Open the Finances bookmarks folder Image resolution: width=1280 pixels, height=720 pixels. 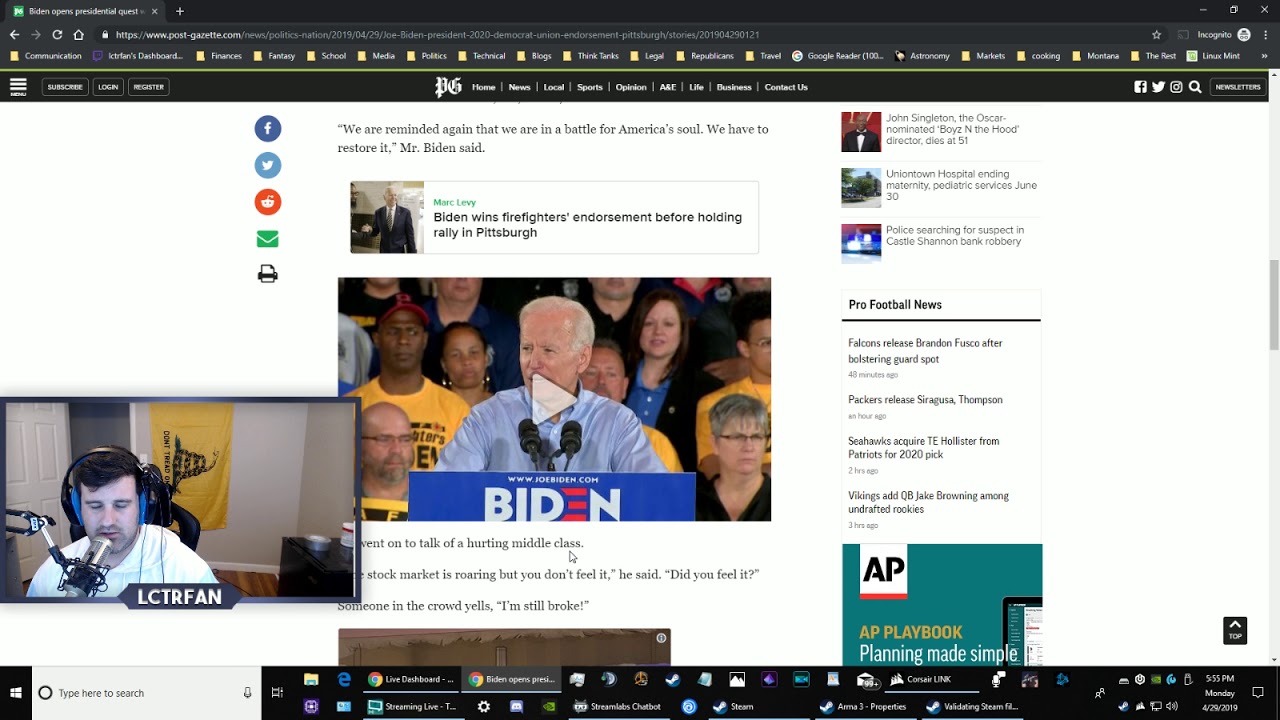tap(219, 56)
